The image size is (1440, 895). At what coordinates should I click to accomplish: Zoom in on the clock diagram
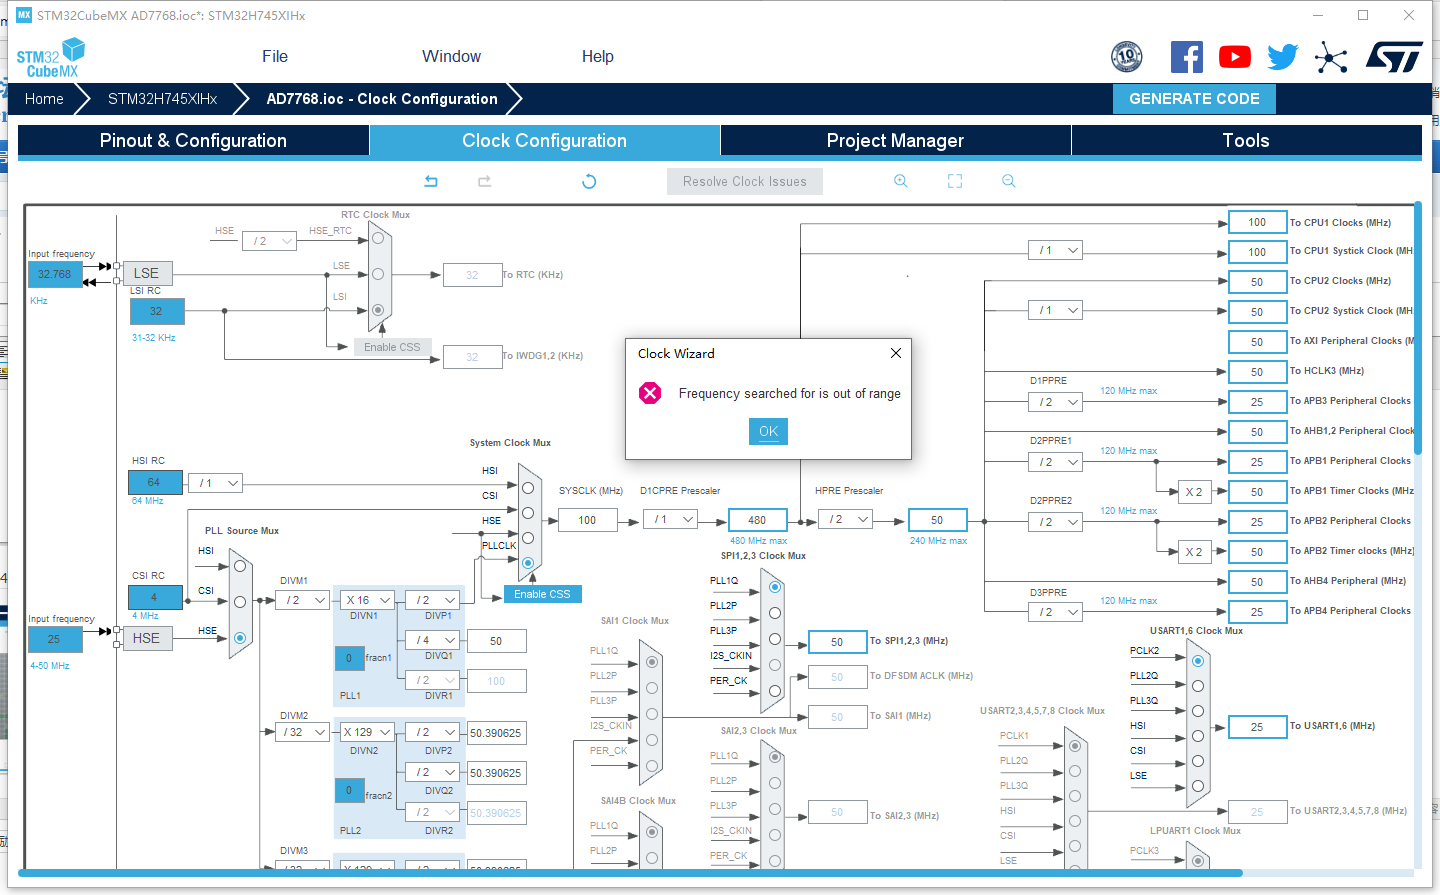(901, 181)
